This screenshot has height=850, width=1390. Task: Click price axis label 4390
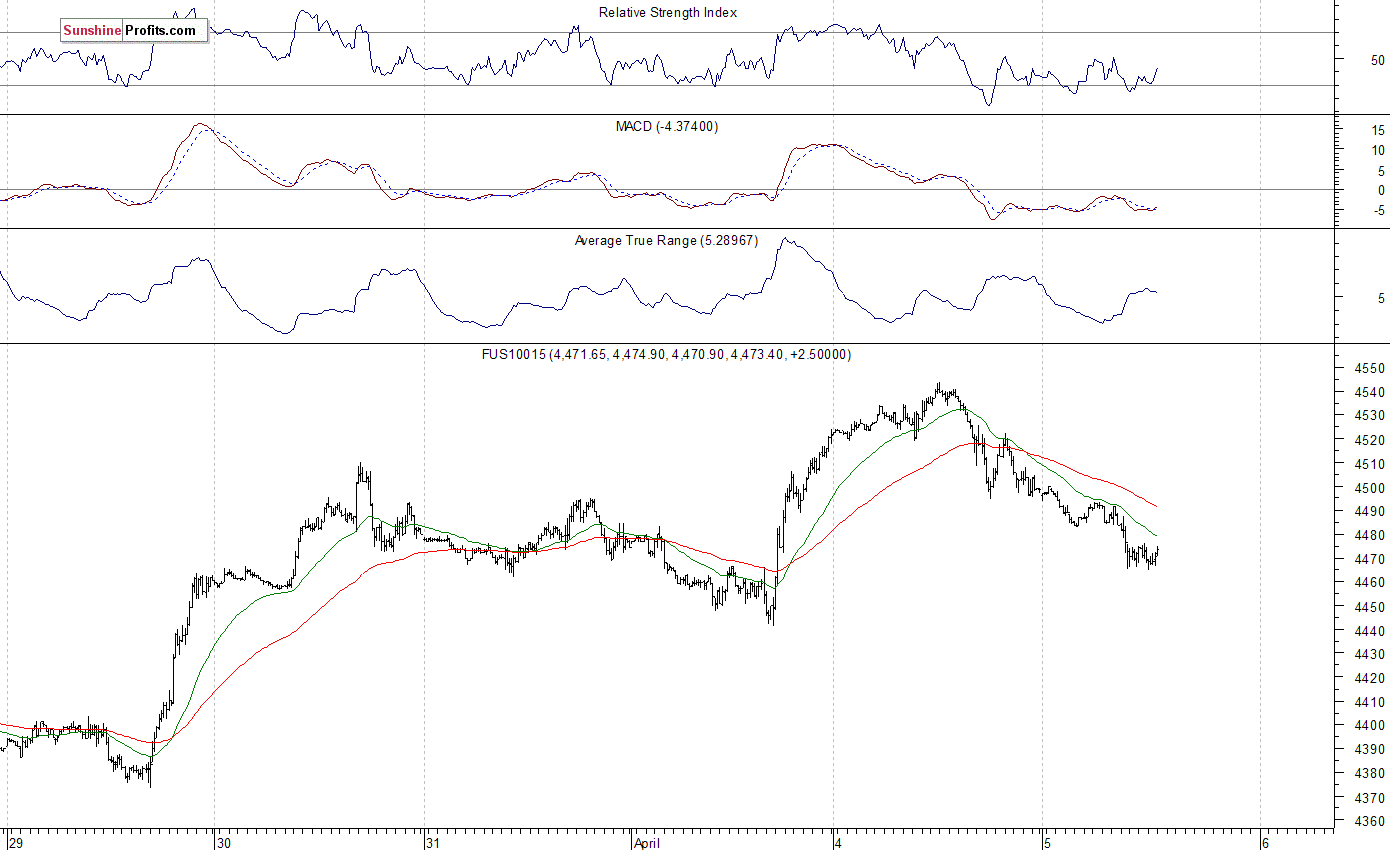tap(1370, 750)
